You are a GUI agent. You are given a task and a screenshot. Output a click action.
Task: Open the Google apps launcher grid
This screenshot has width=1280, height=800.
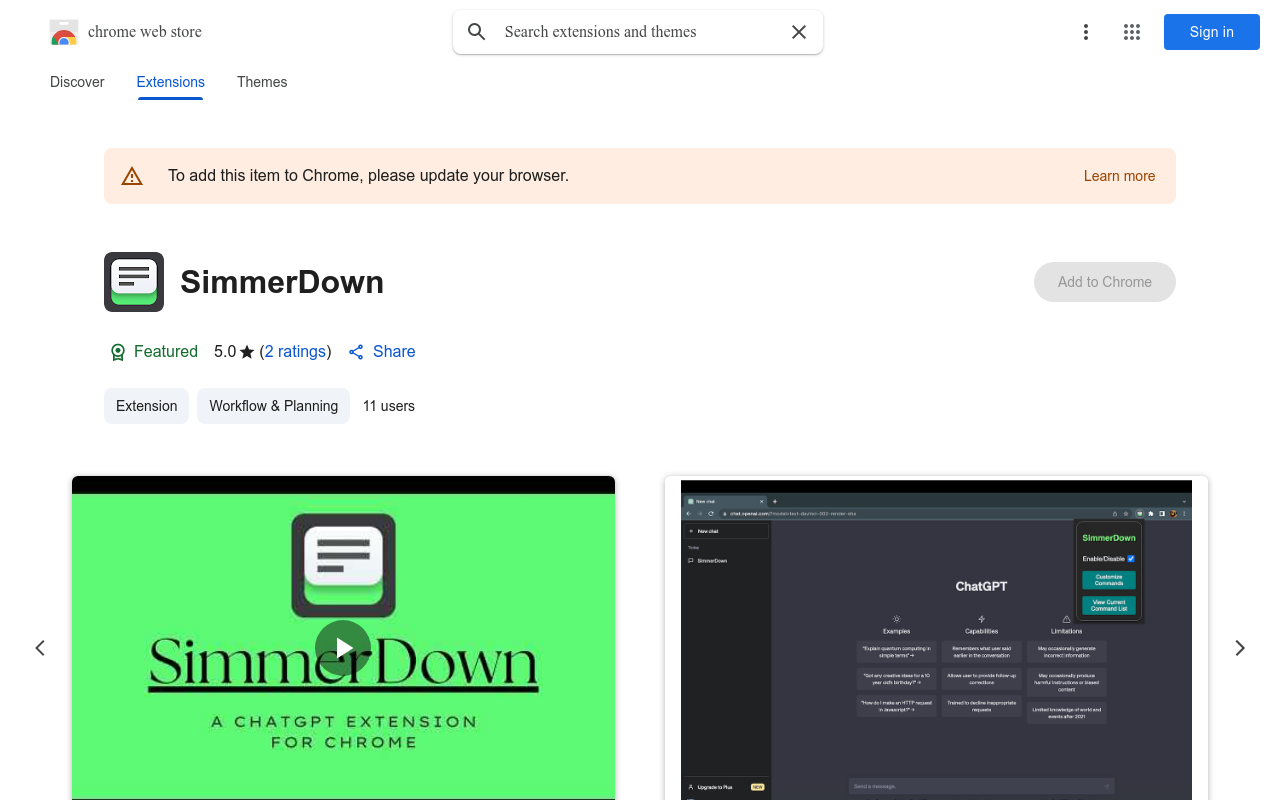[x=1131, y=32]
